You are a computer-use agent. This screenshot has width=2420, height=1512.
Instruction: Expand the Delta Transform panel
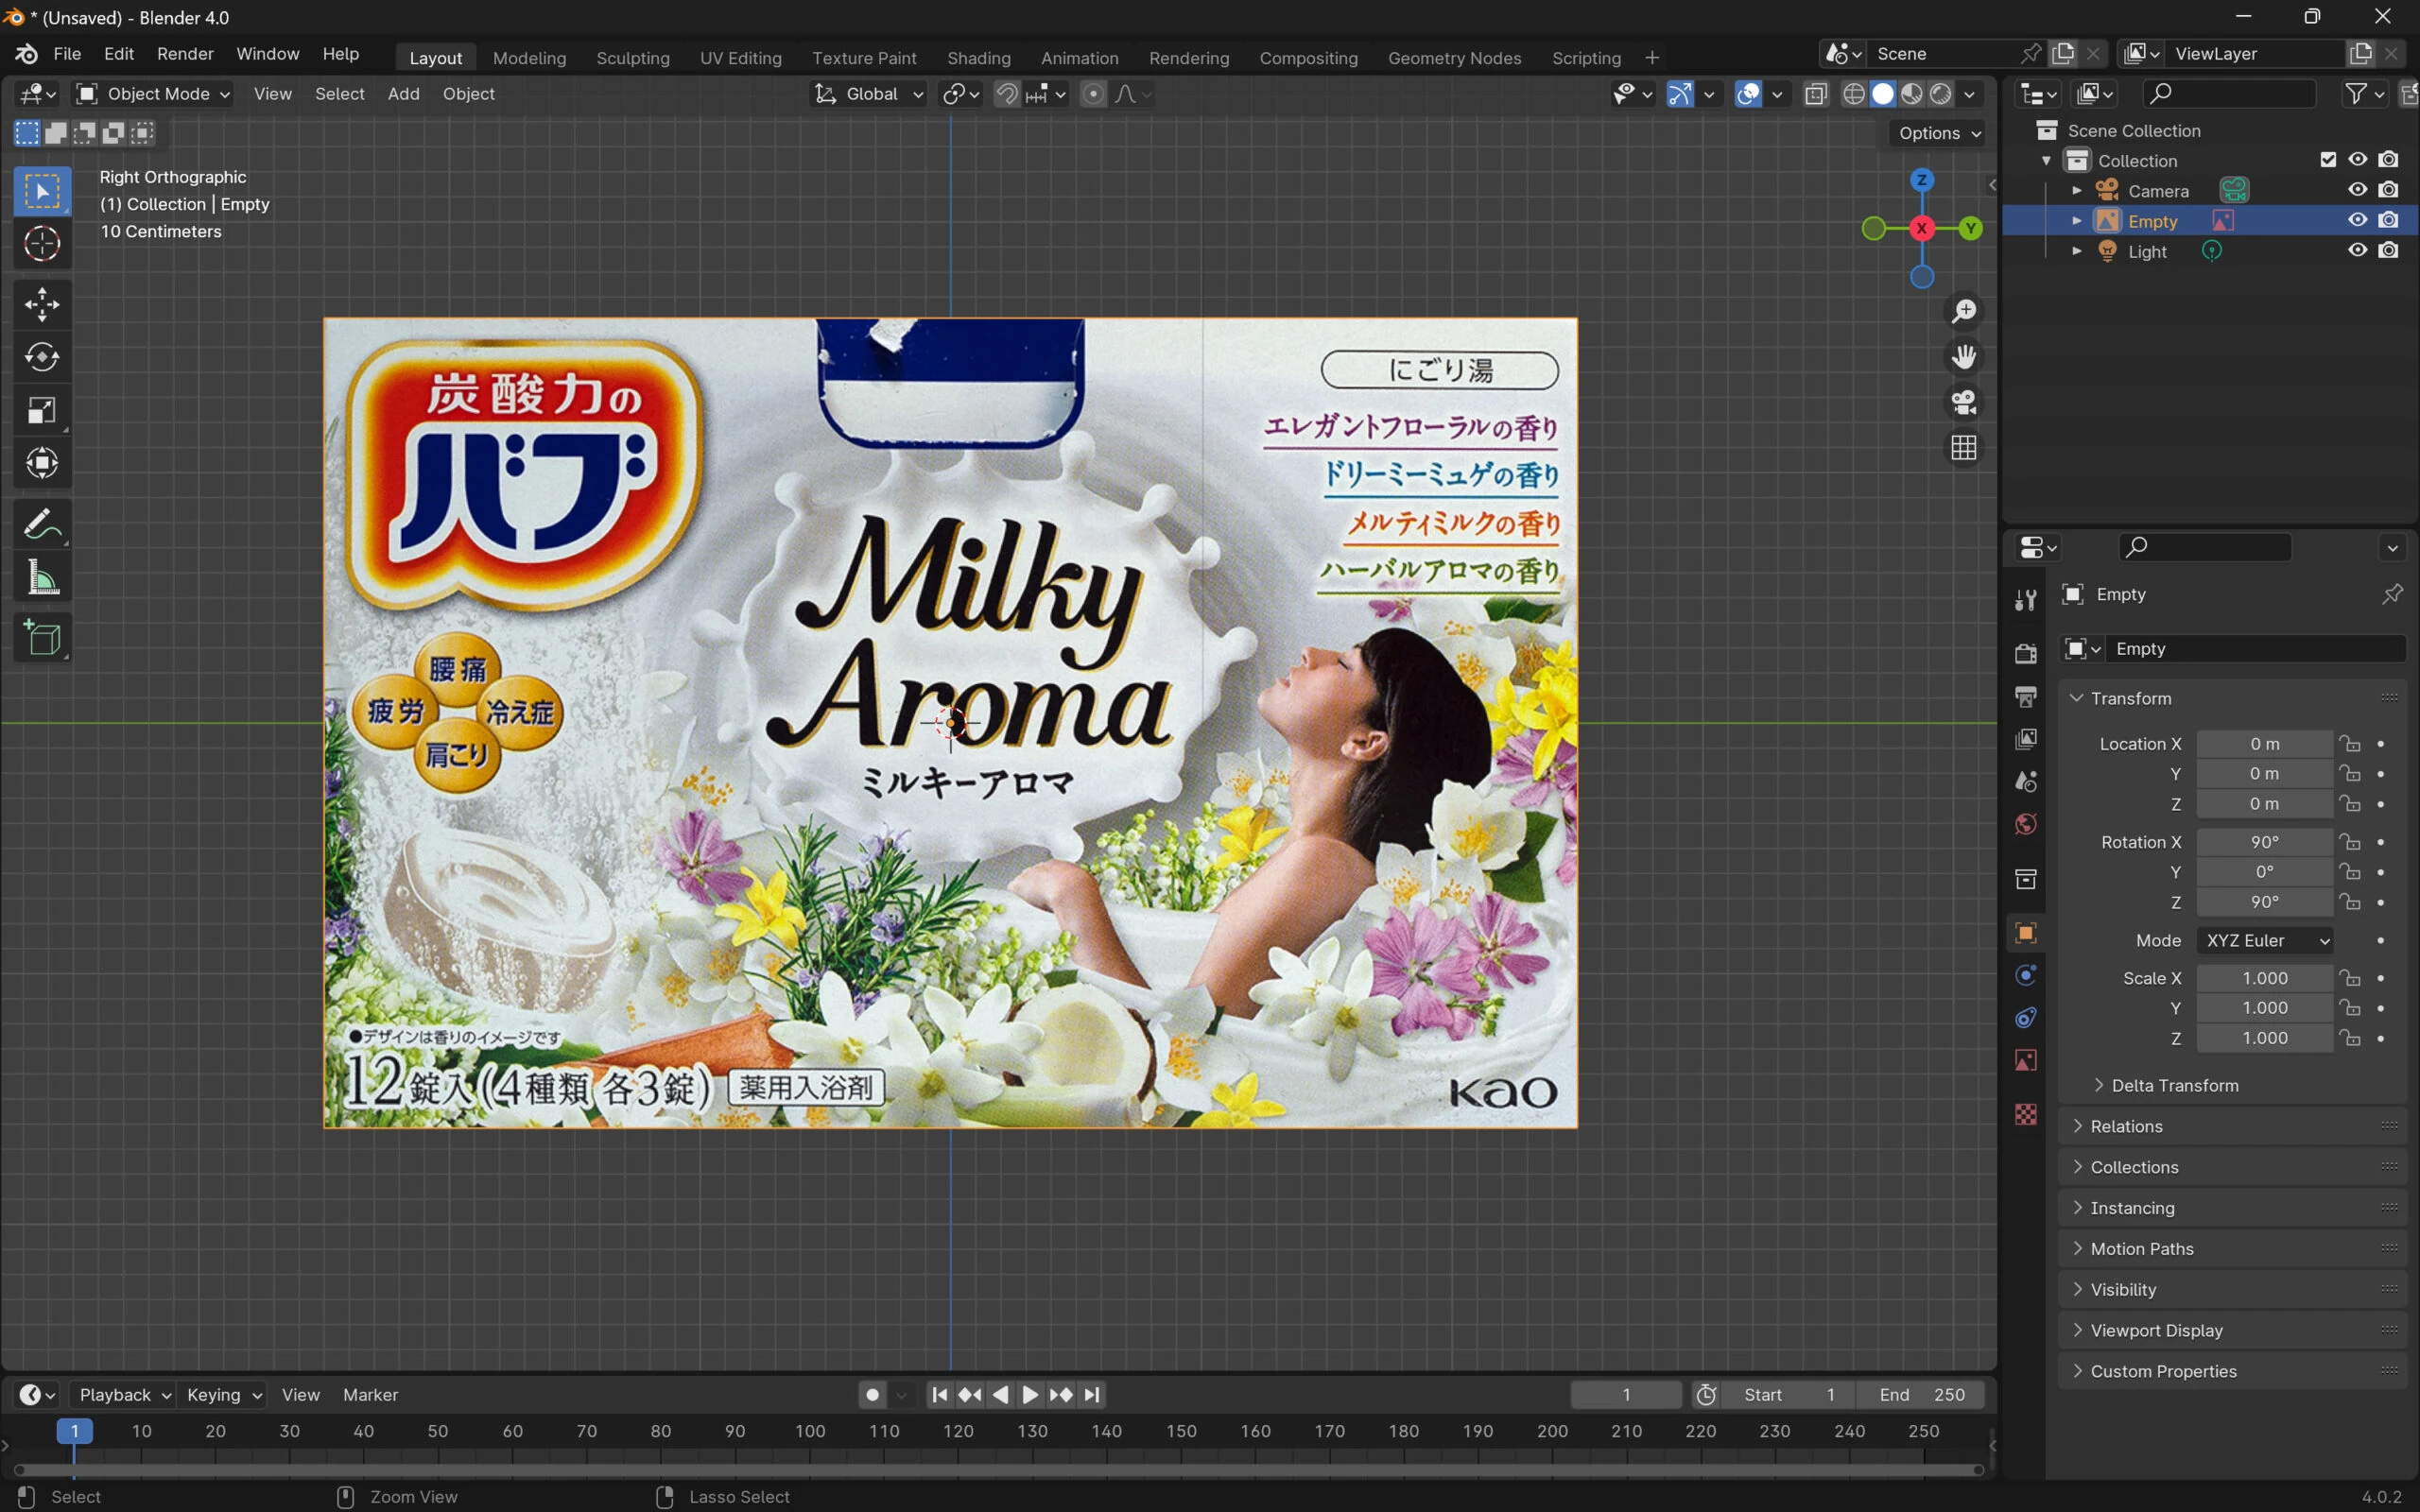point(2174,1085)
